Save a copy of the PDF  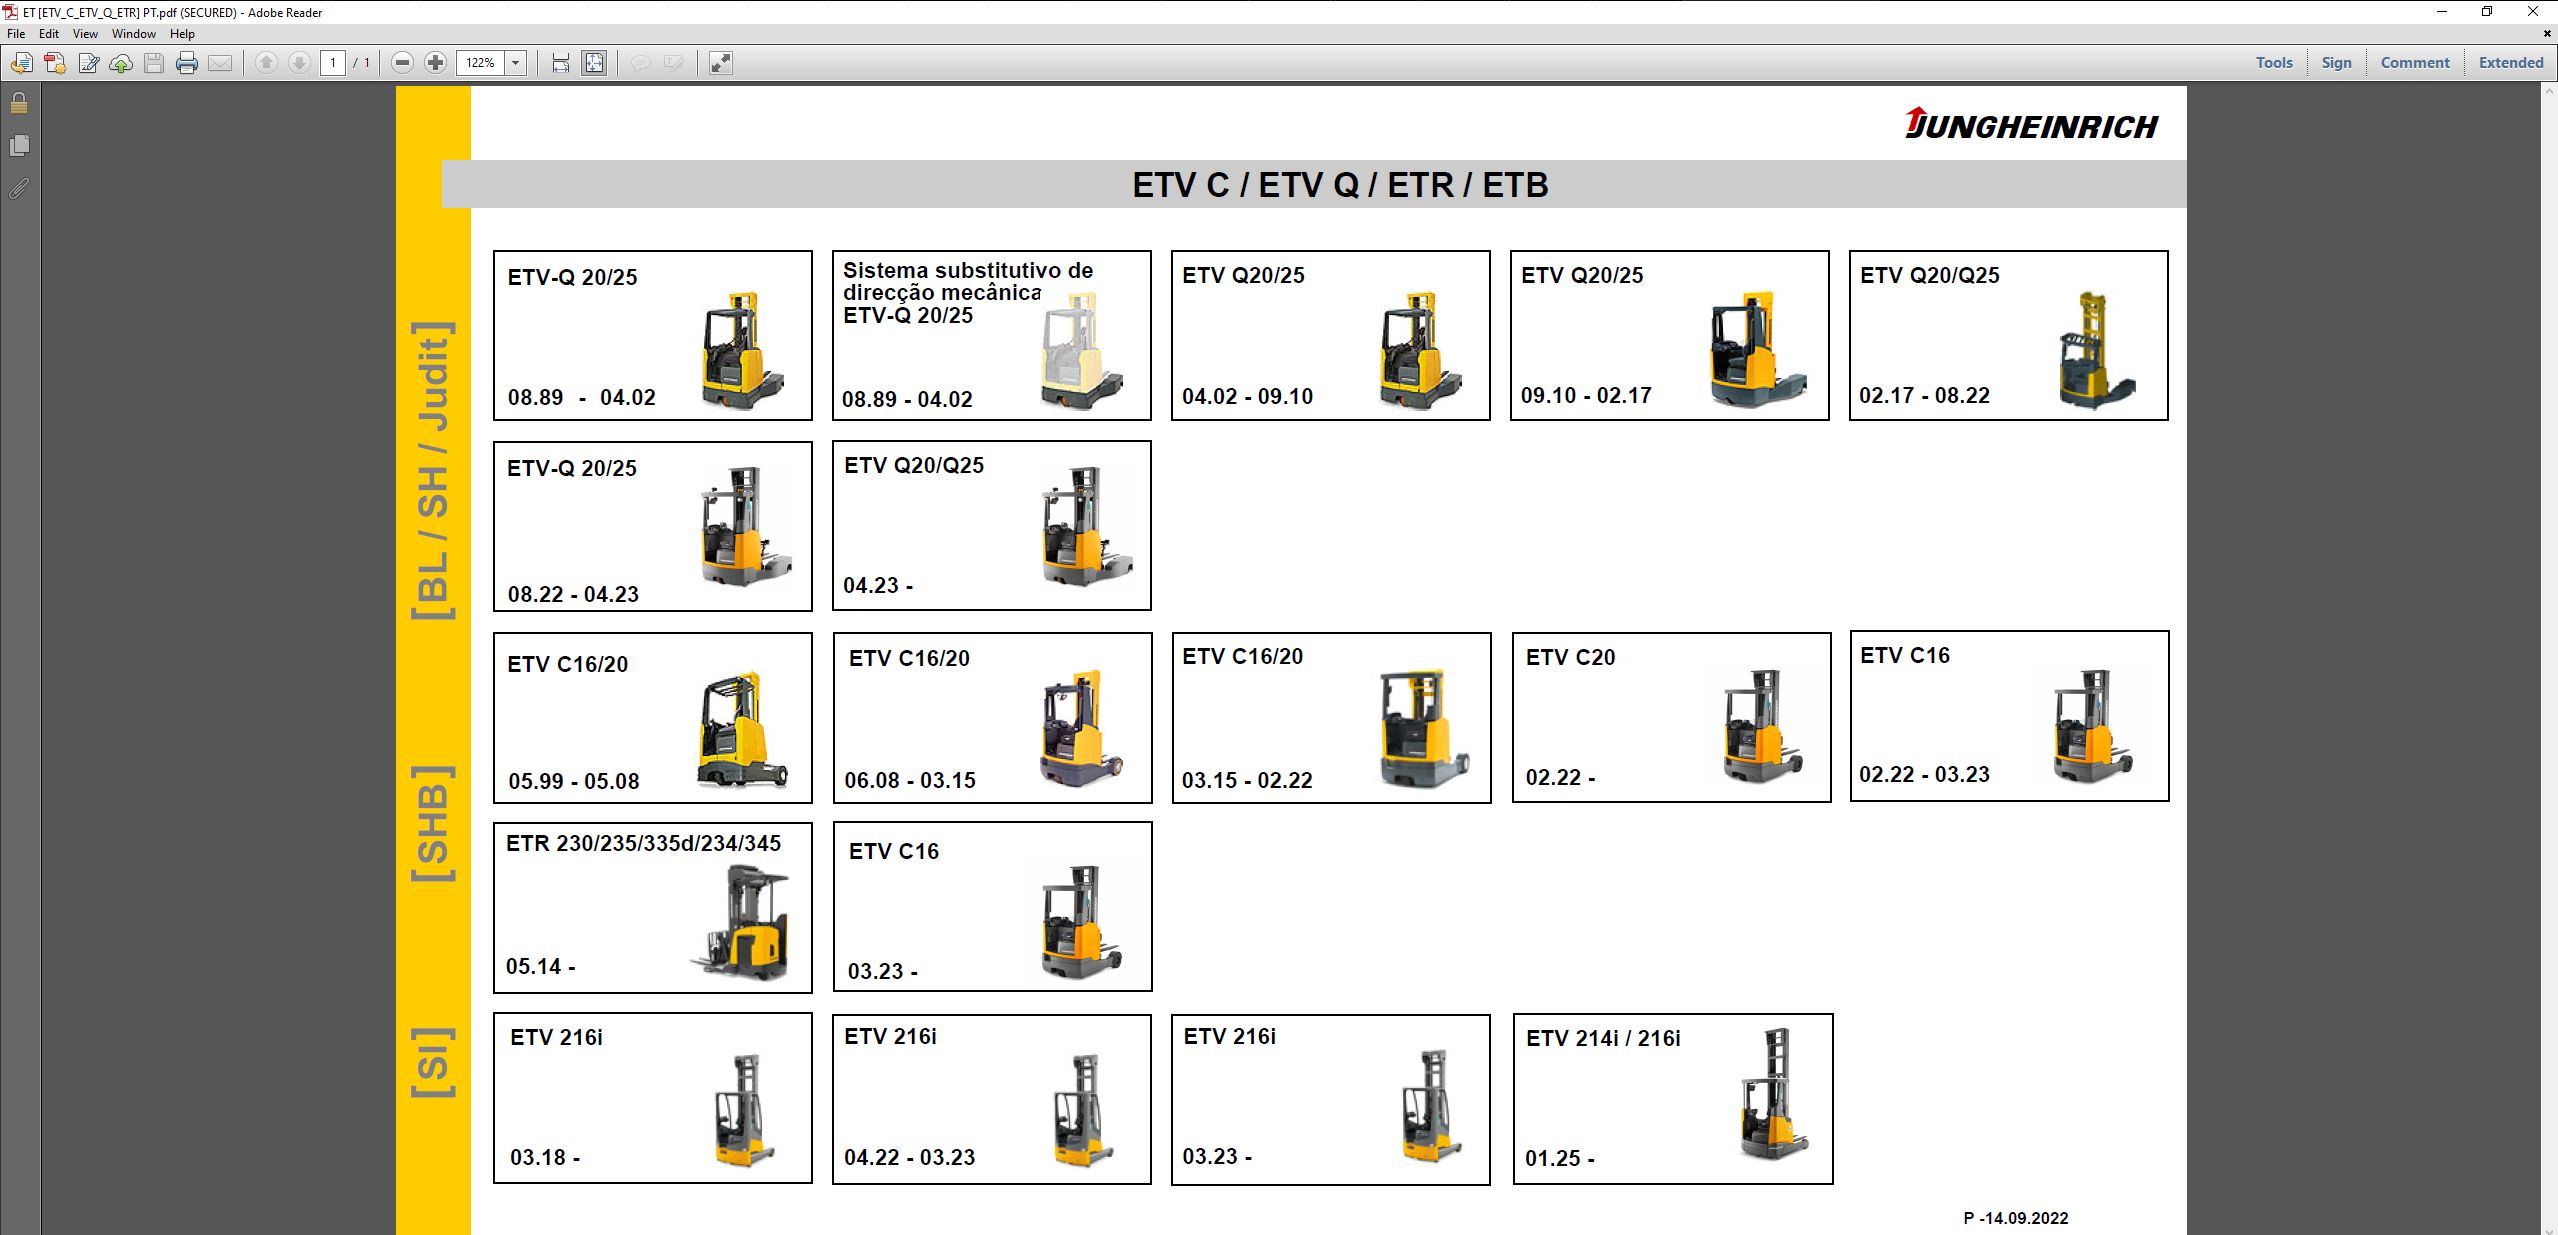pos(153,62)
